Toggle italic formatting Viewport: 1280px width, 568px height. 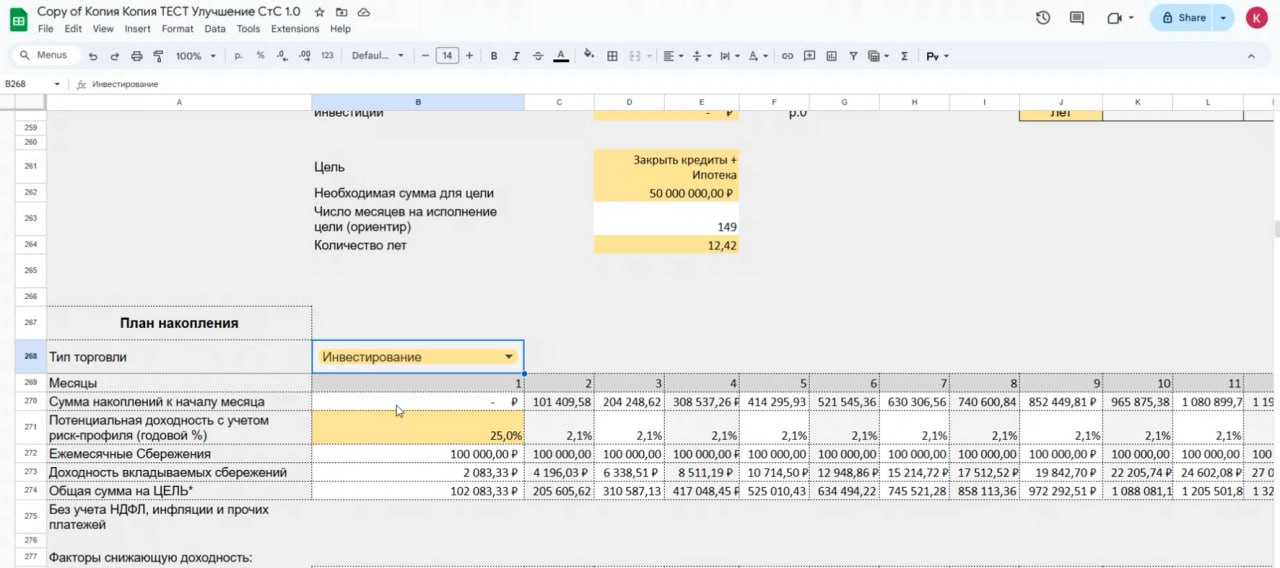pos(516,56)
